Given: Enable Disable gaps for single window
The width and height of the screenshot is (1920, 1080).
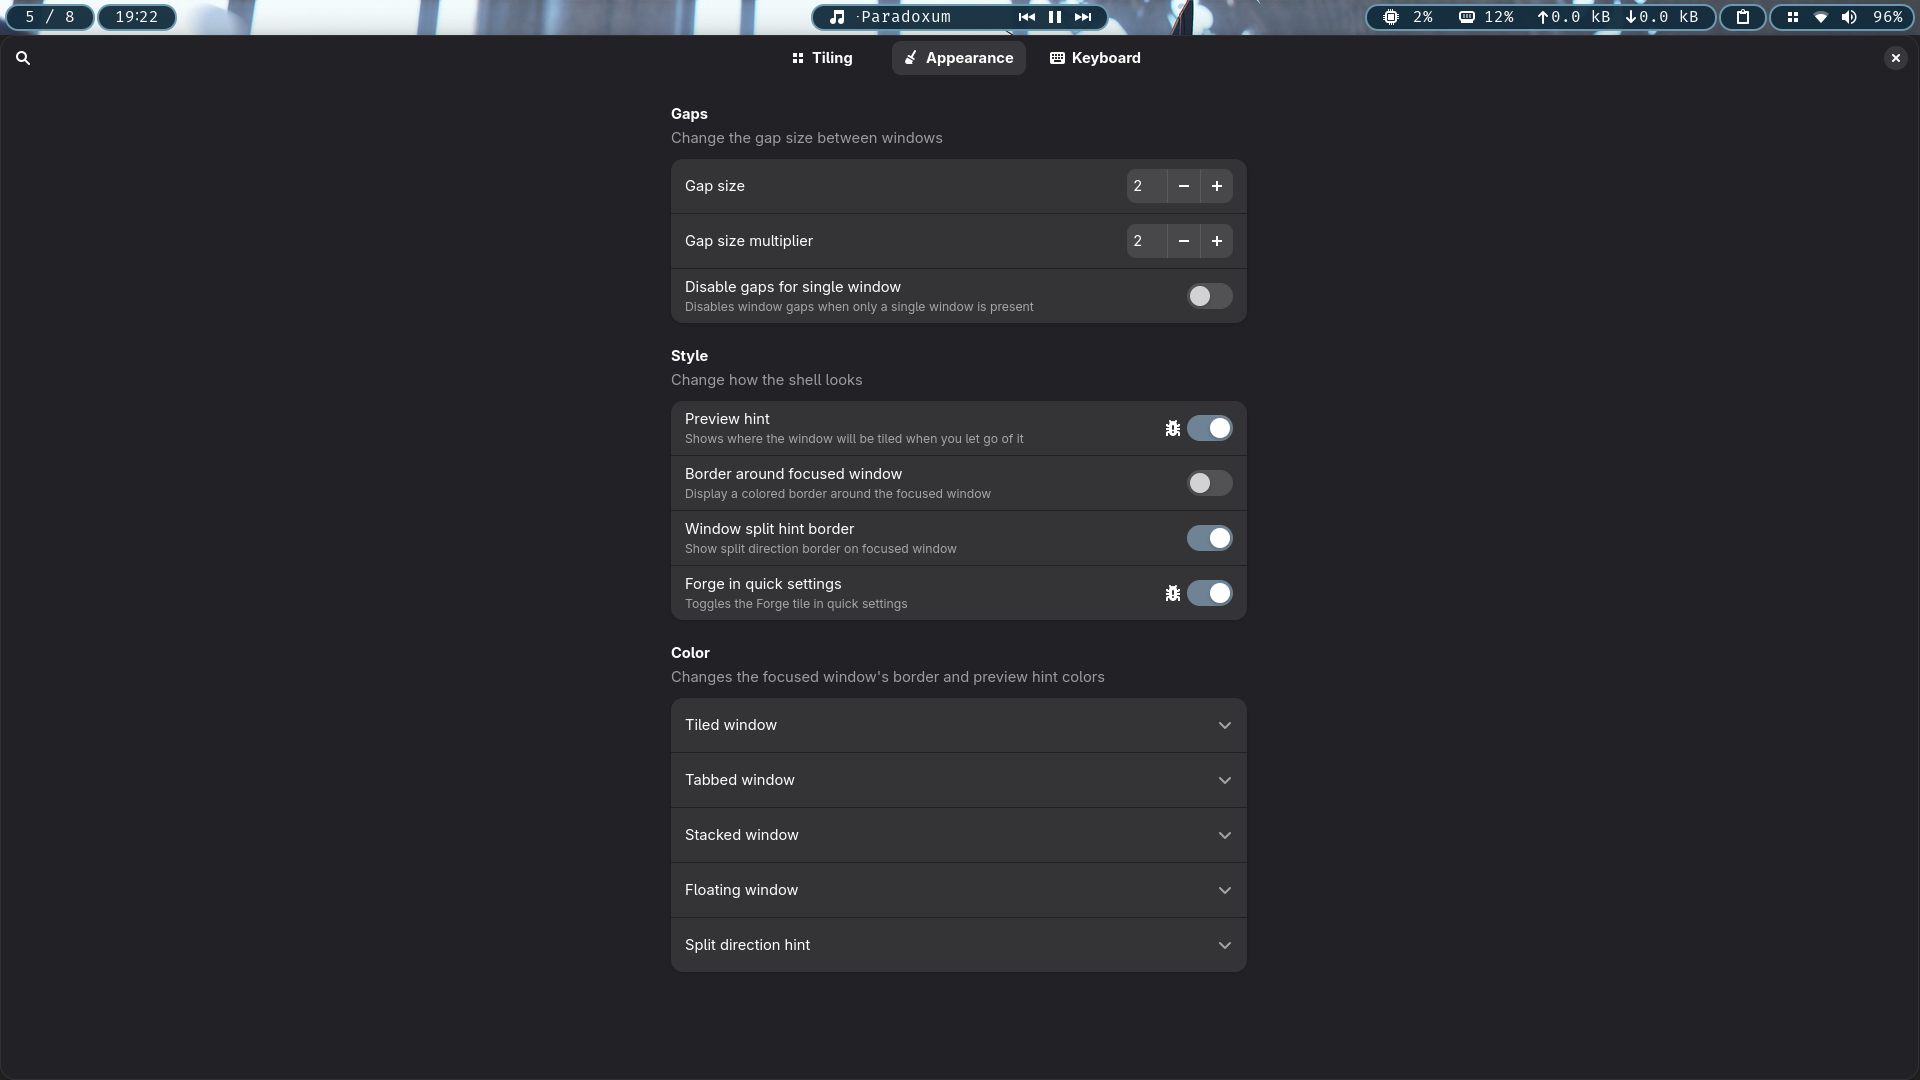Looking at the screenshot, I should point(1209,296).
